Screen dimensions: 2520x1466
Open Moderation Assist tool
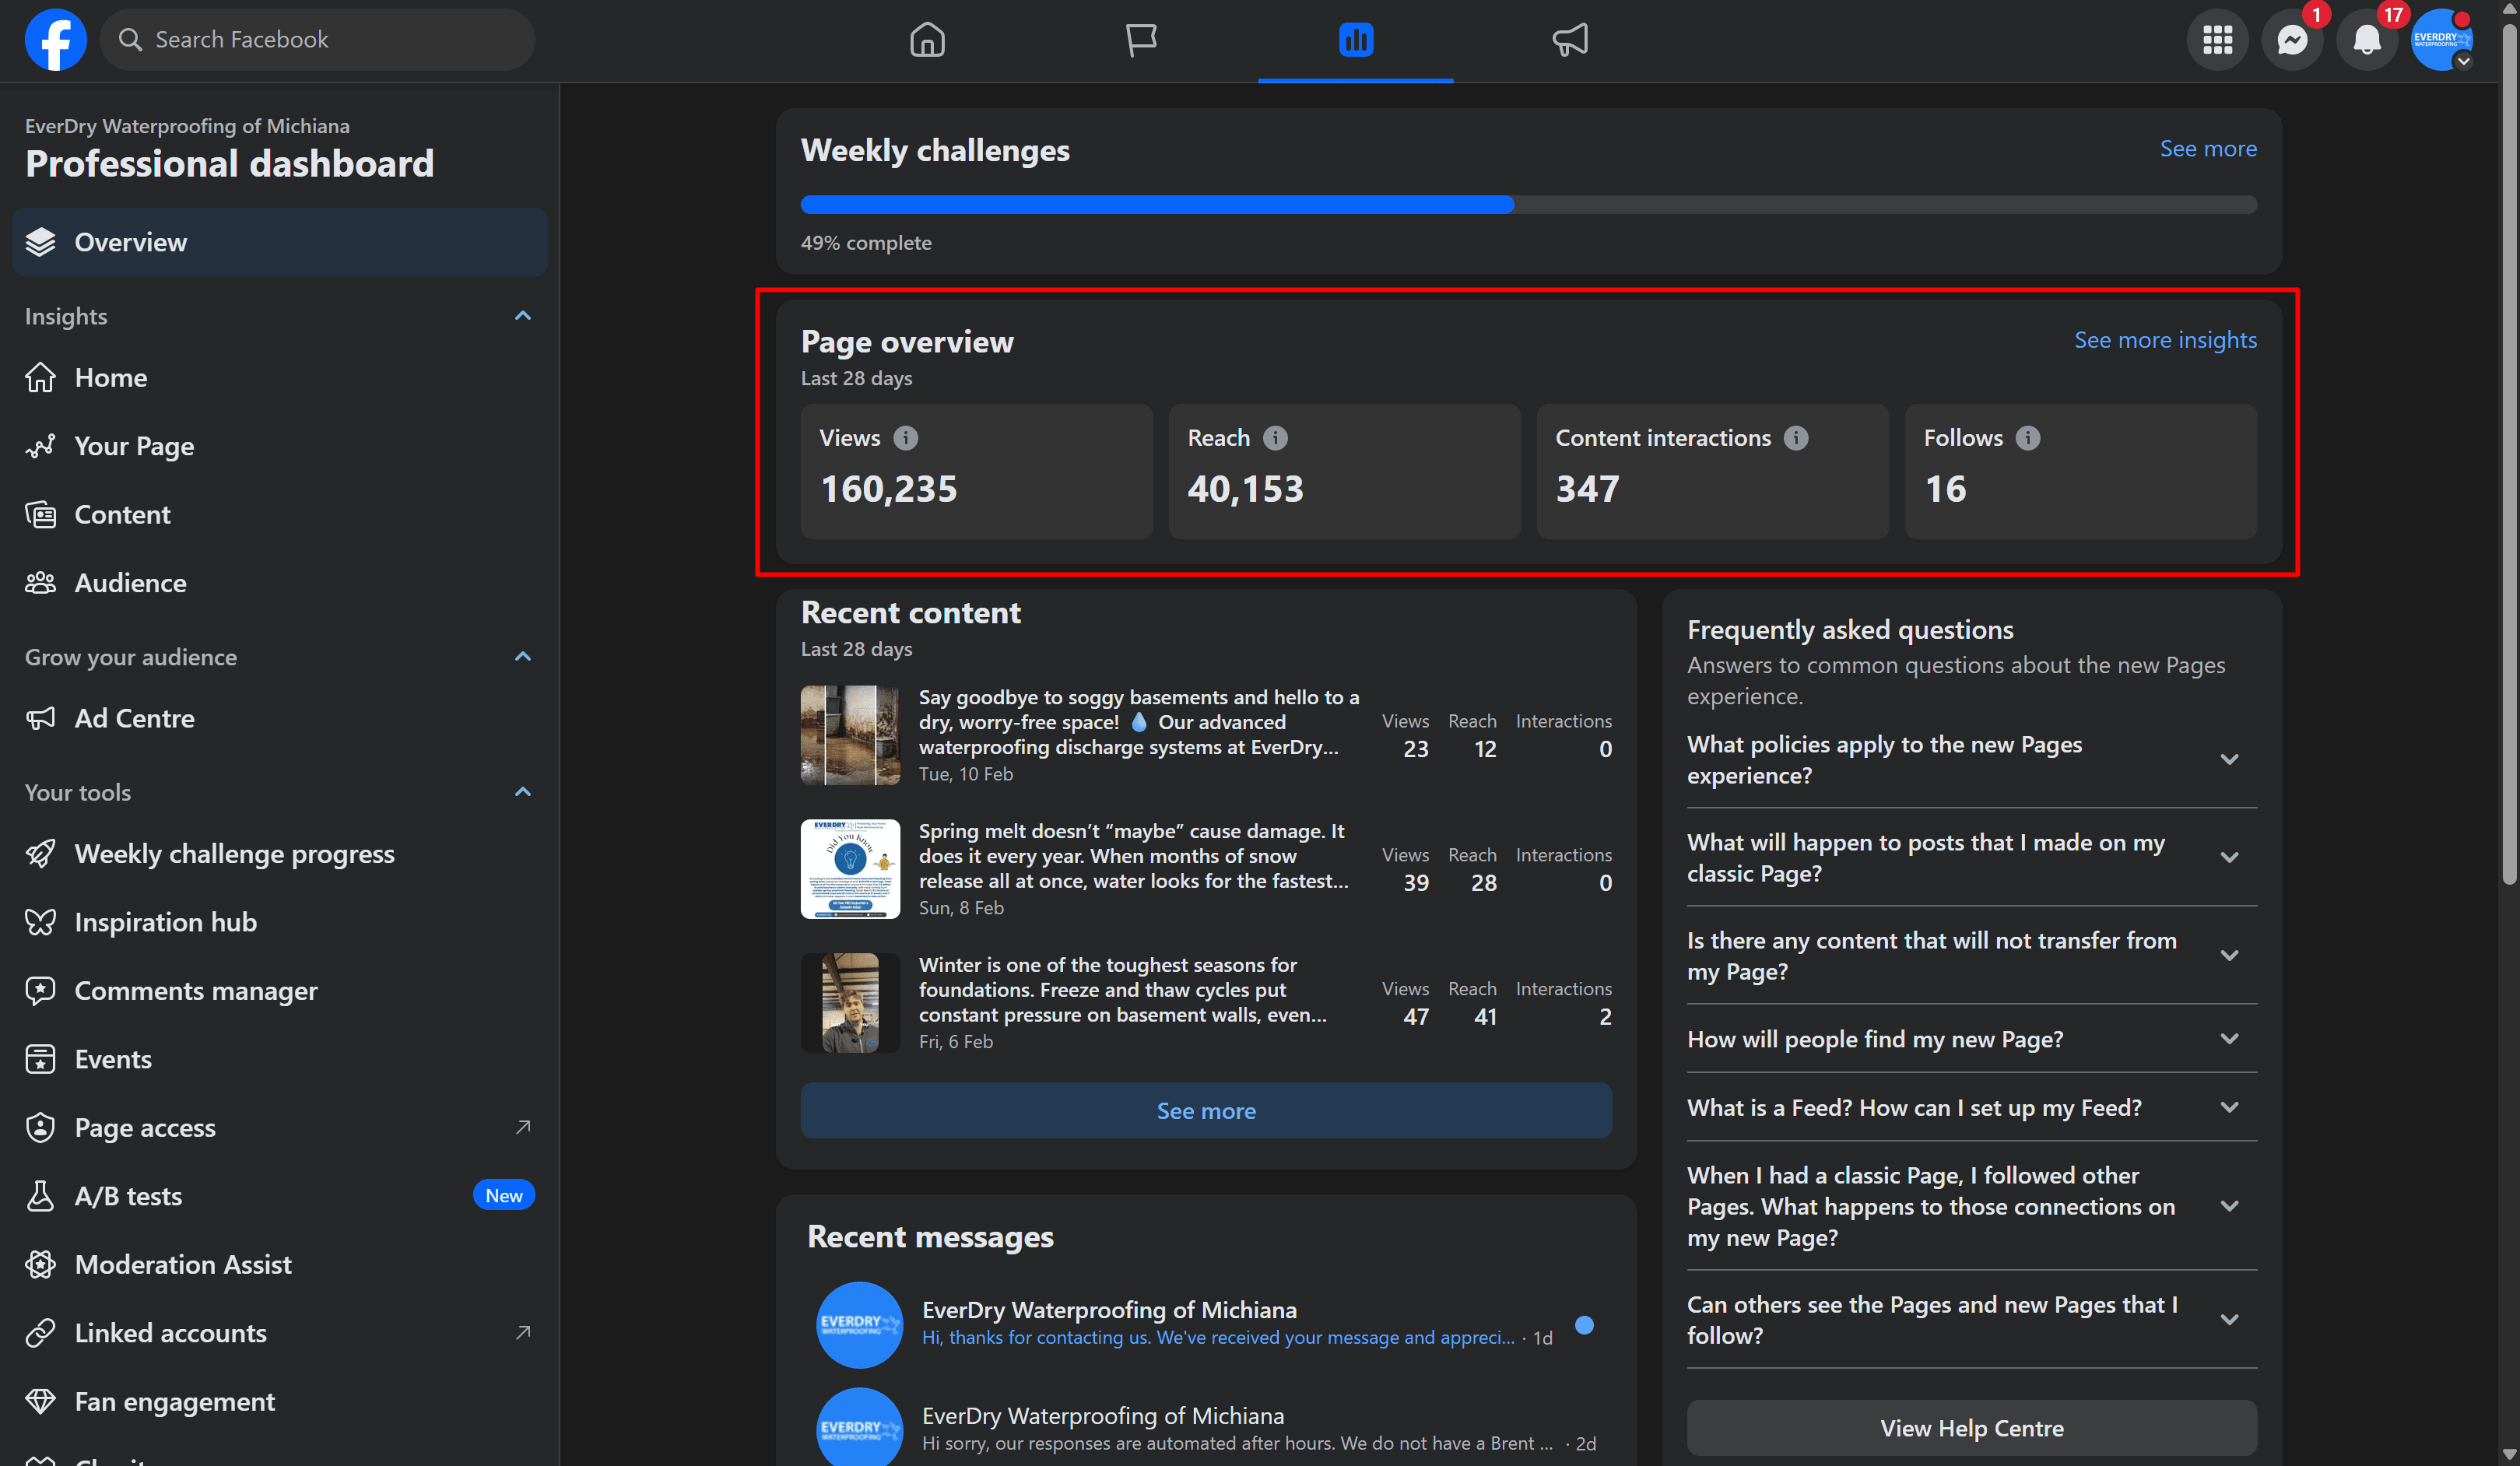click(x=280, y=1265)
